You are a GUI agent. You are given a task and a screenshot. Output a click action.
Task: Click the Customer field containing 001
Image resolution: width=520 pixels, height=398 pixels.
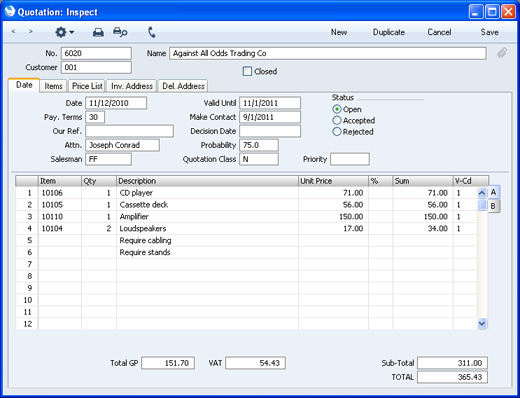coord(96,67)
